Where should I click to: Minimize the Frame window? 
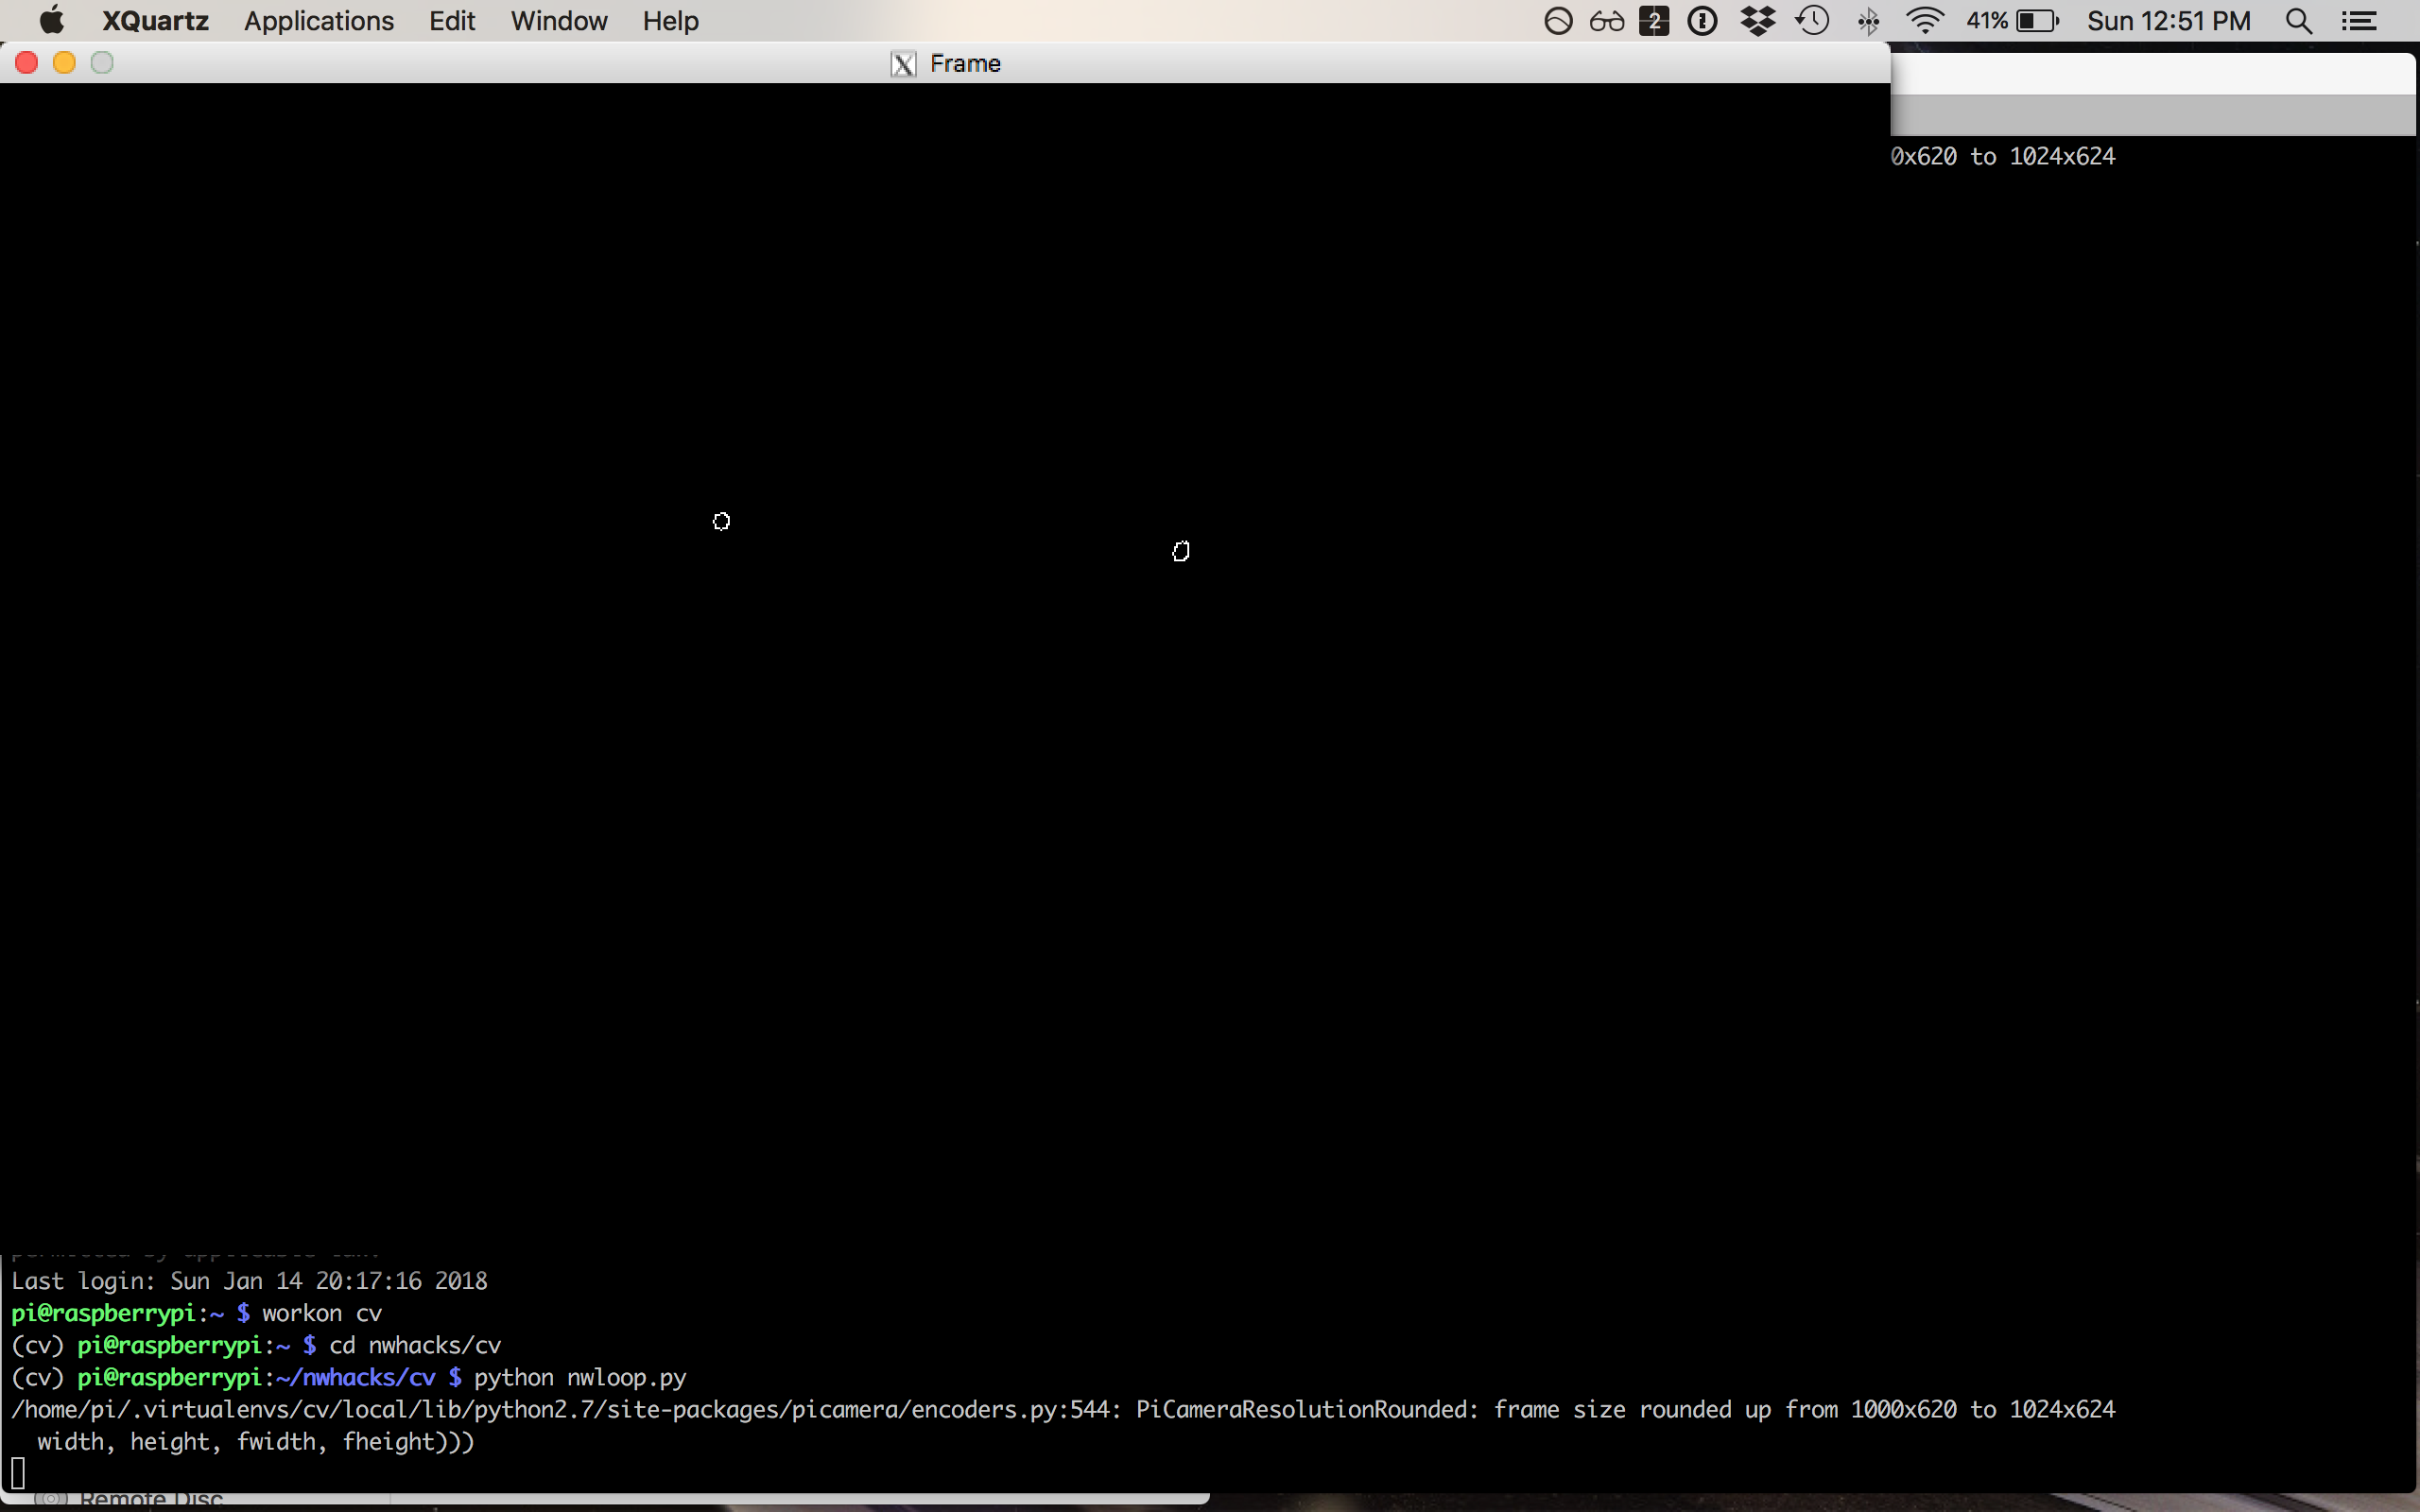coord(64,63)
